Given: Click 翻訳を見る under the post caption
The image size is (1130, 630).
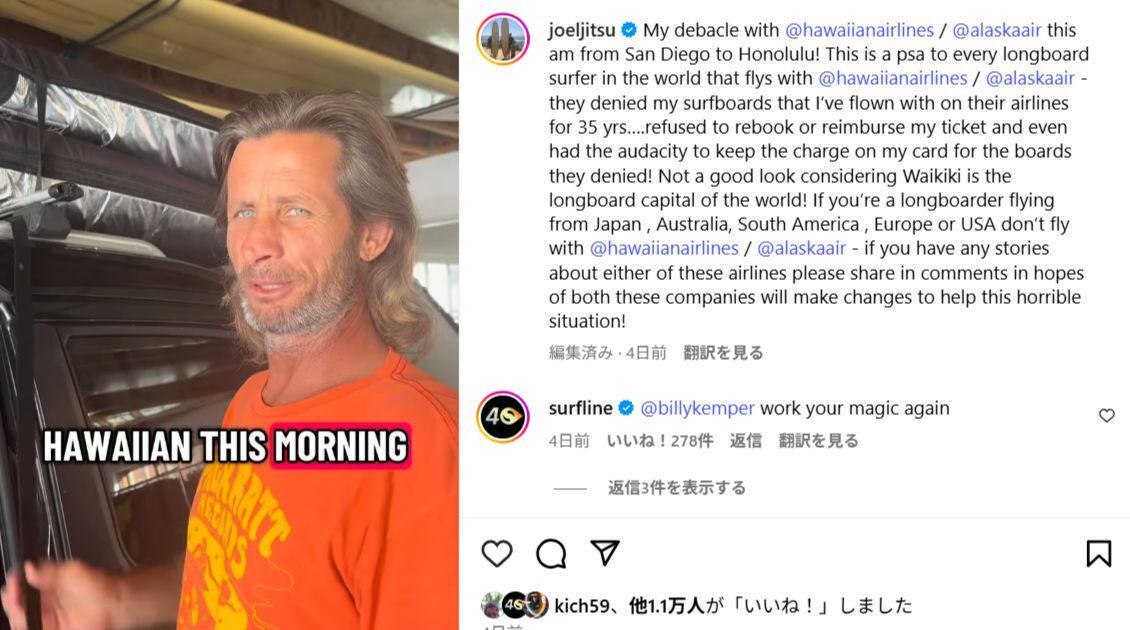Looking at the screenshot, I should (x=723, y=352).
